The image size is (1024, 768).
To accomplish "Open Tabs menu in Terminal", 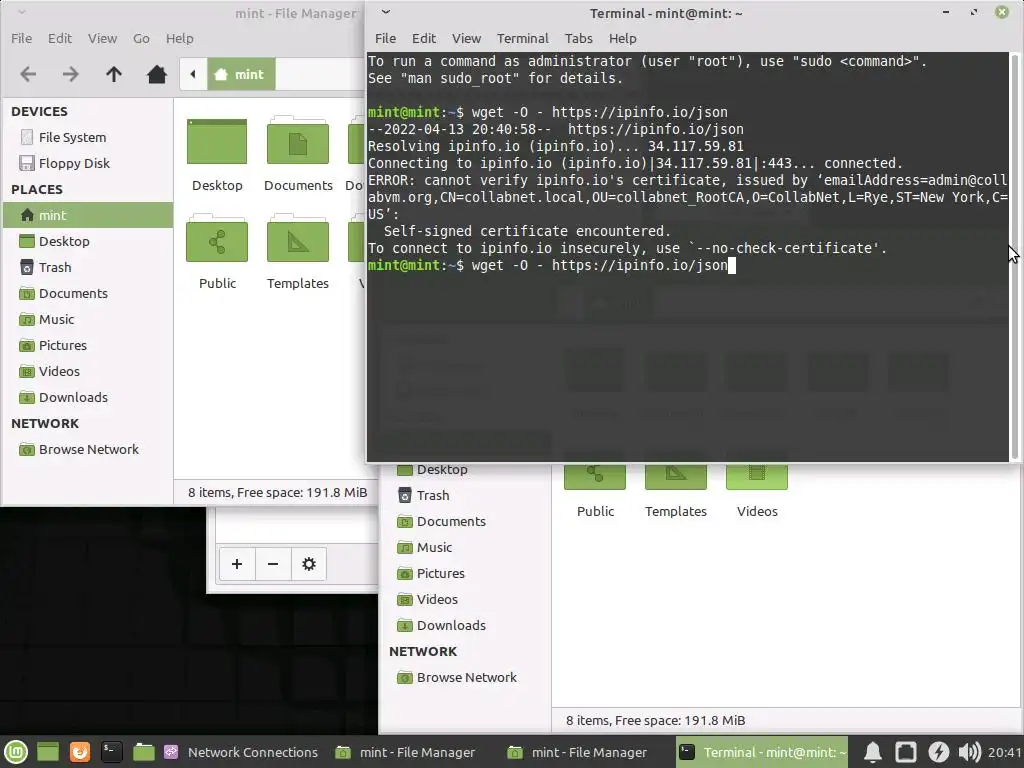I will 579,39.
